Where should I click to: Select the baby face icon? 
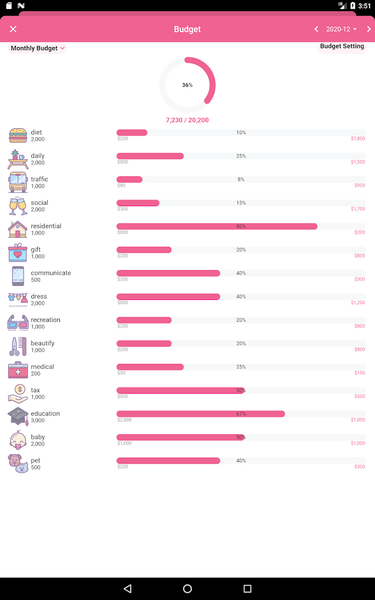[18, 440]
